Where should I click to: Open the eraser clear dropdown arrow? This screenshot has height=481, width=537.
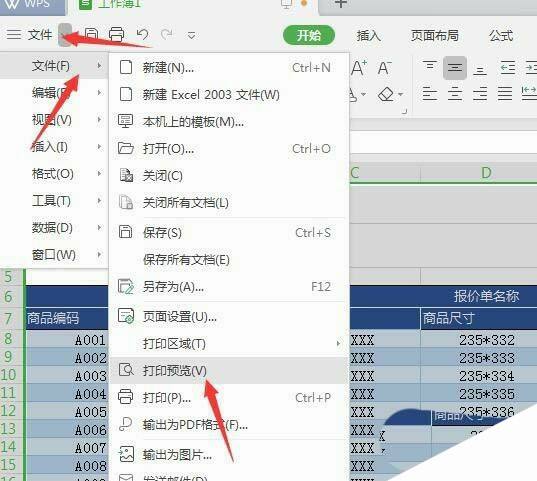click(x=401, y=94)
